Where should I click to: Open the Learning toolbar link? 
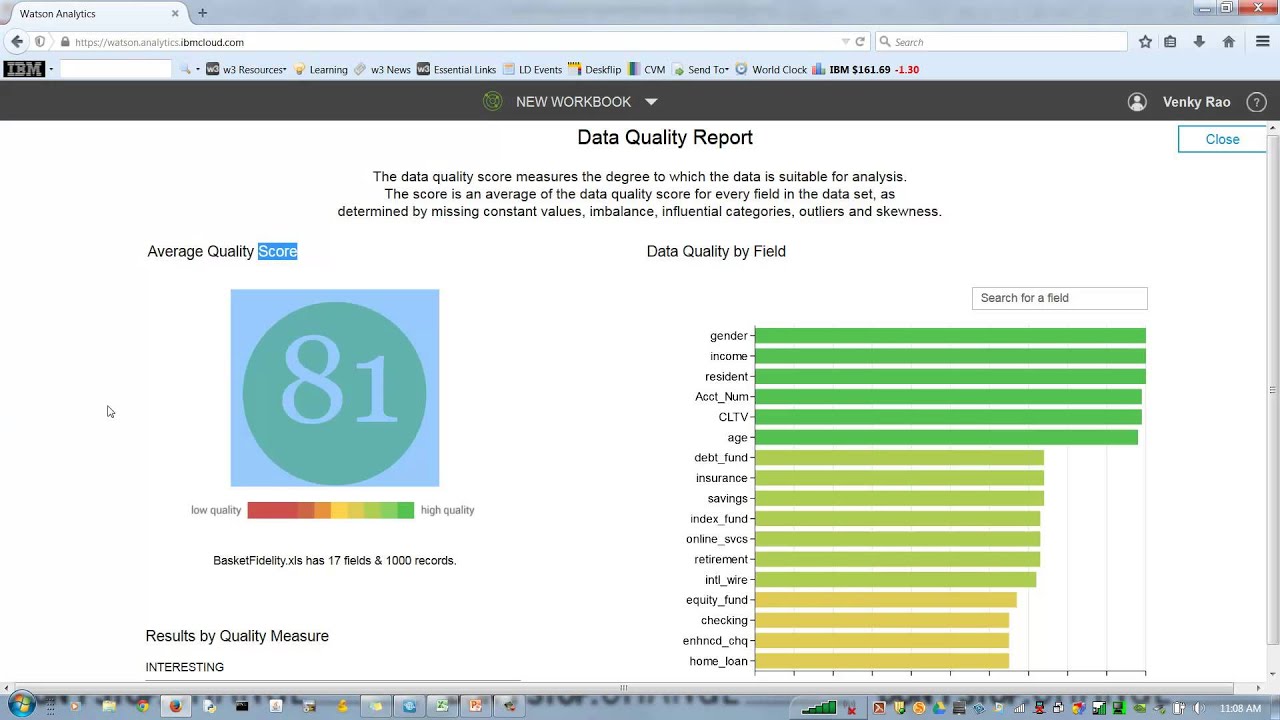coord(320,69)
